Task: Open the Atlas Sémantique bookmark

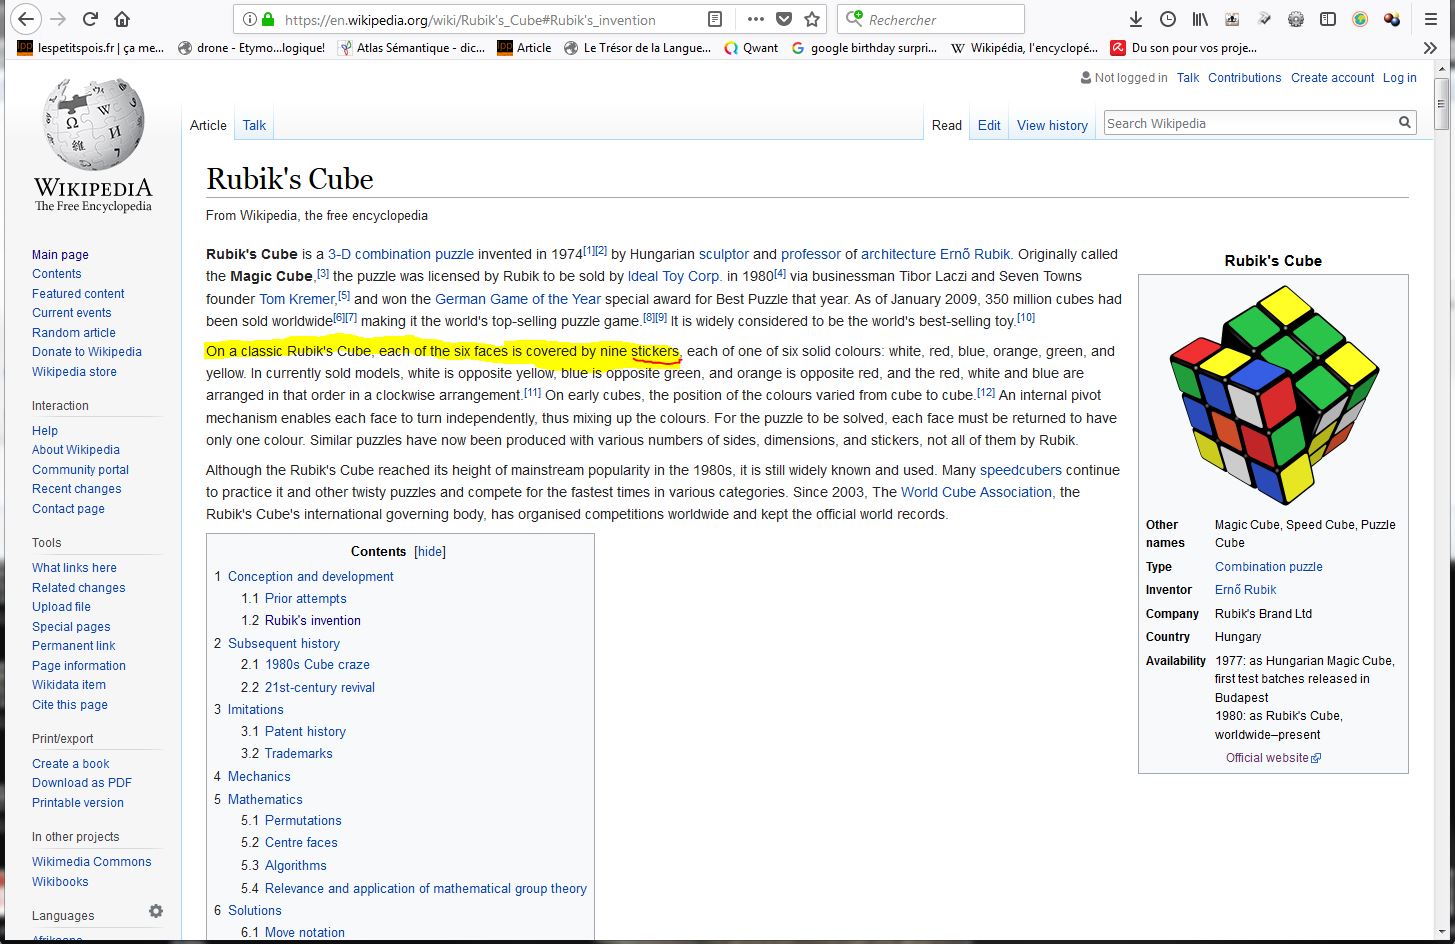Action: click(411, 48)
